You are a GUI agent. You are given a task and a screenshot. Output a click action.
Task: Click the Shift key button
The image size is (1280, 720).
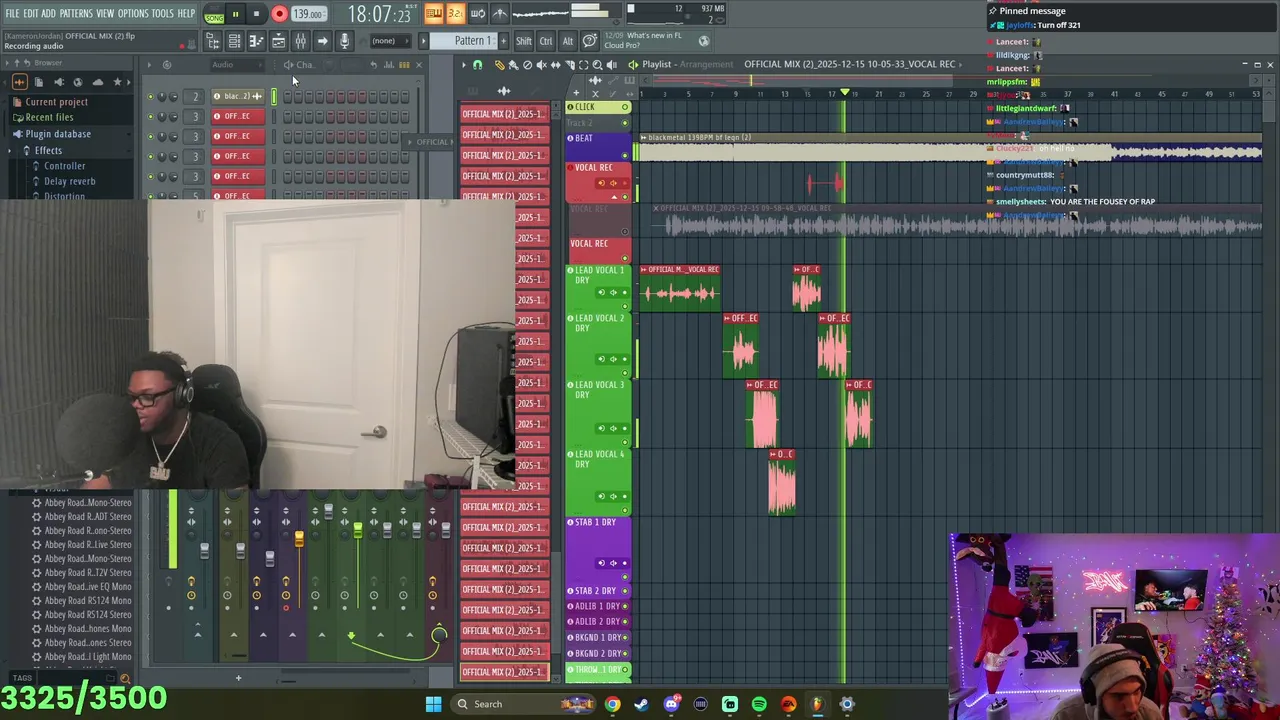click(524, 41)
